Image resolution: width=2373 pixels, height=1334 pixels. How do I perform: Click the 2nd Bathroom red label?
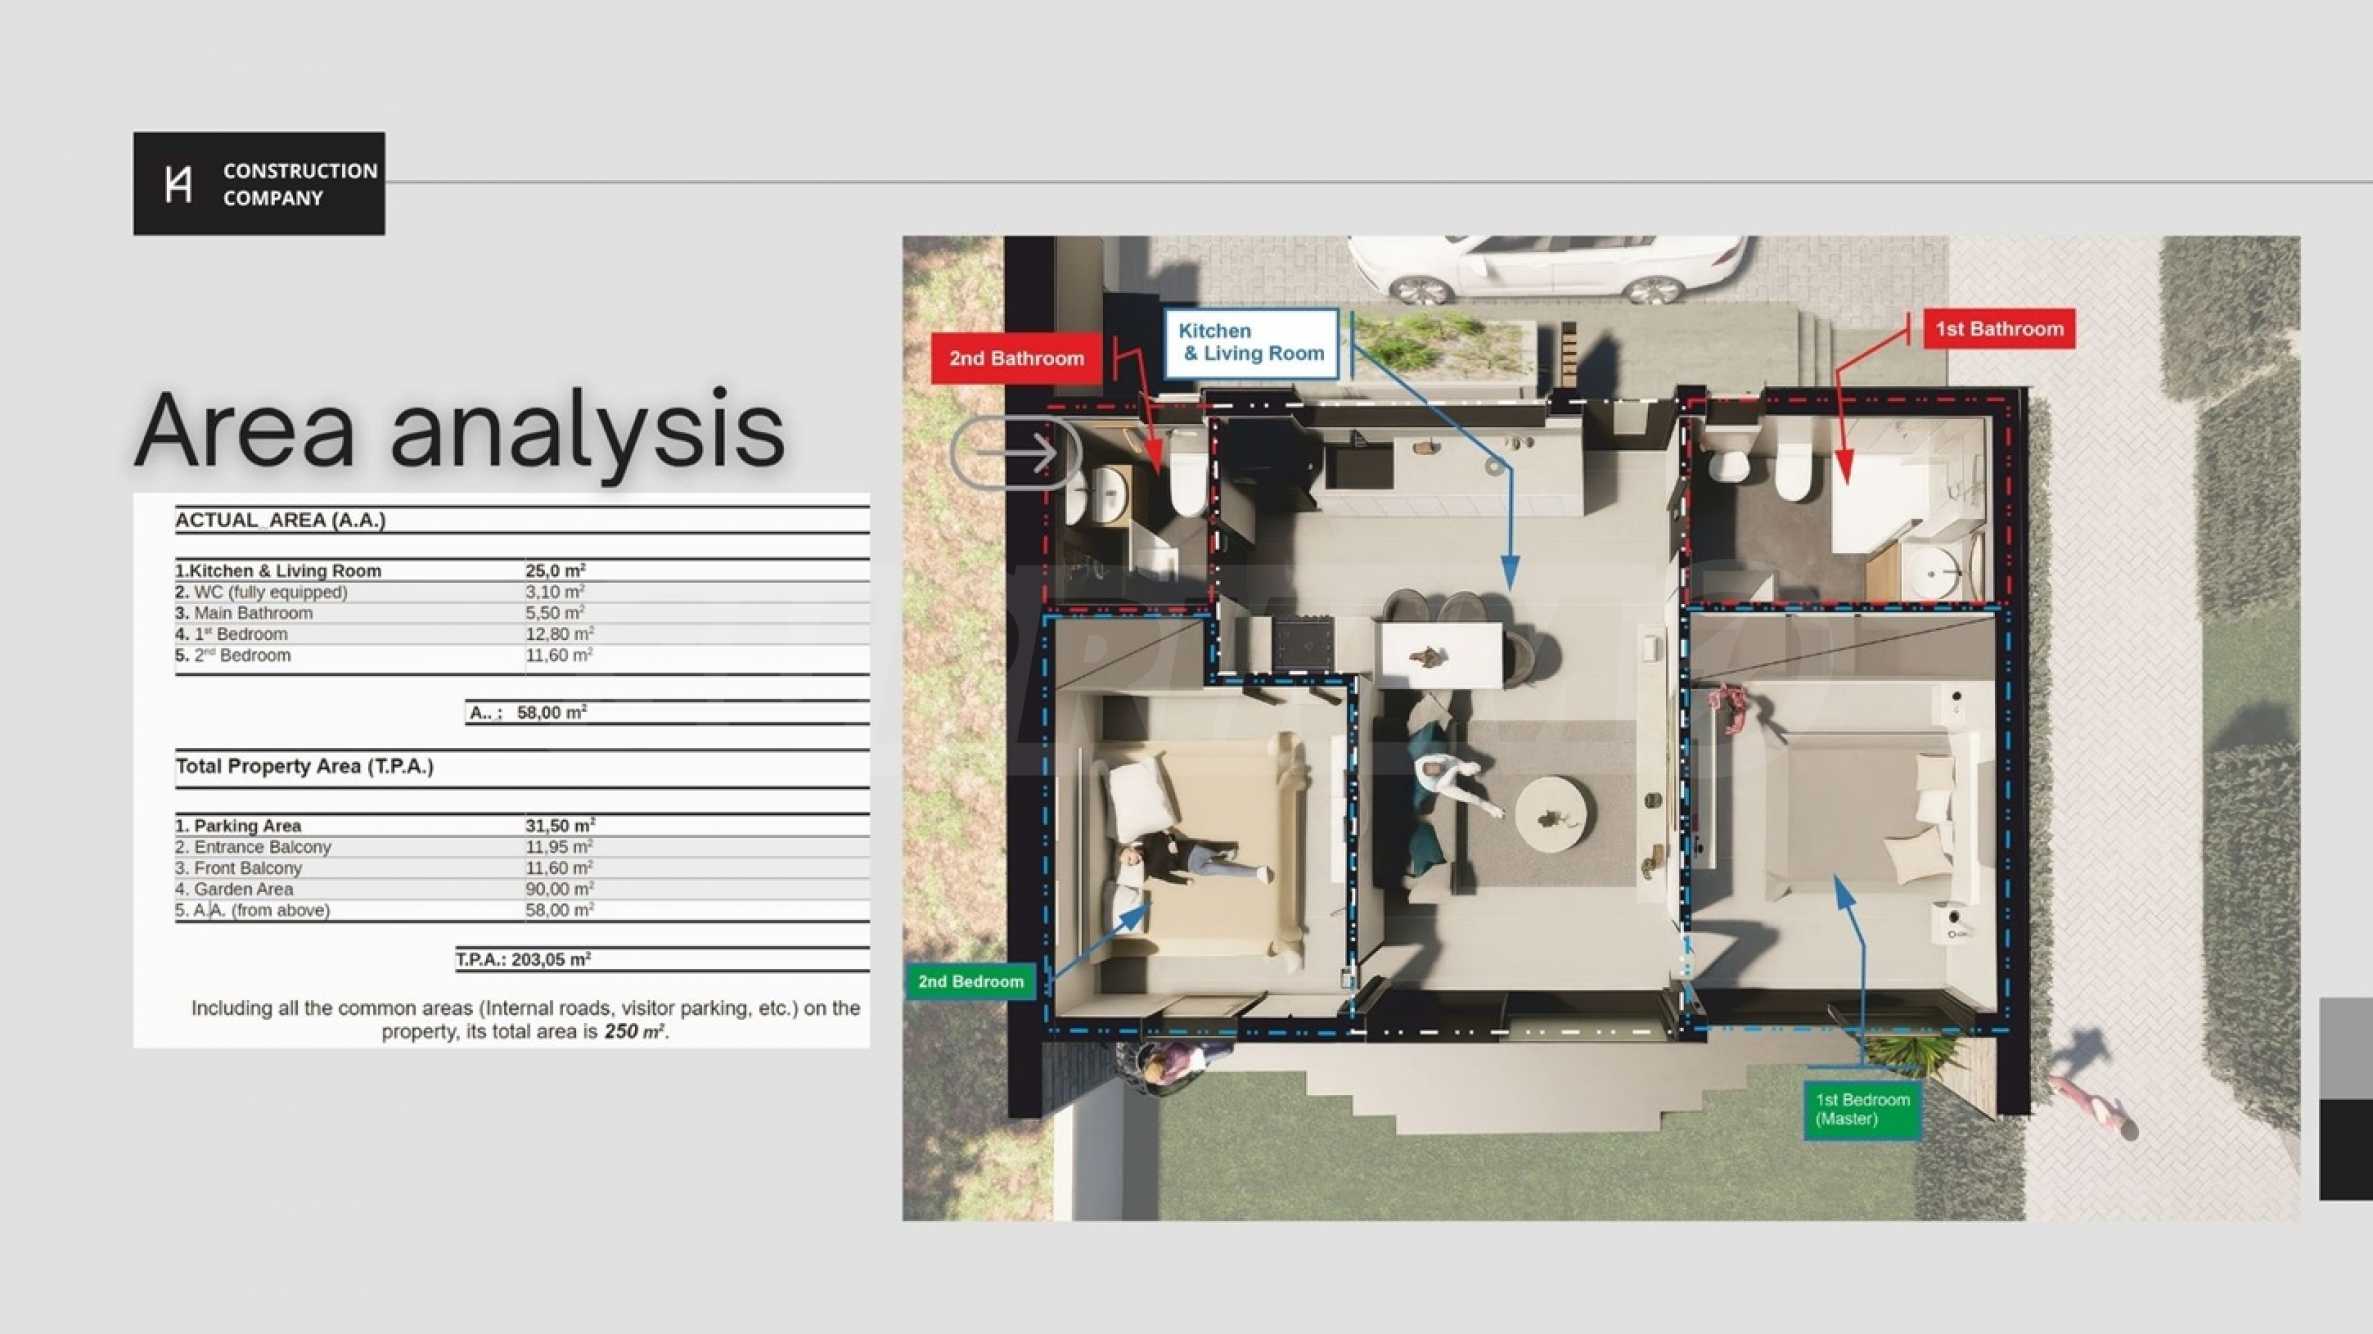[1016, 359]
